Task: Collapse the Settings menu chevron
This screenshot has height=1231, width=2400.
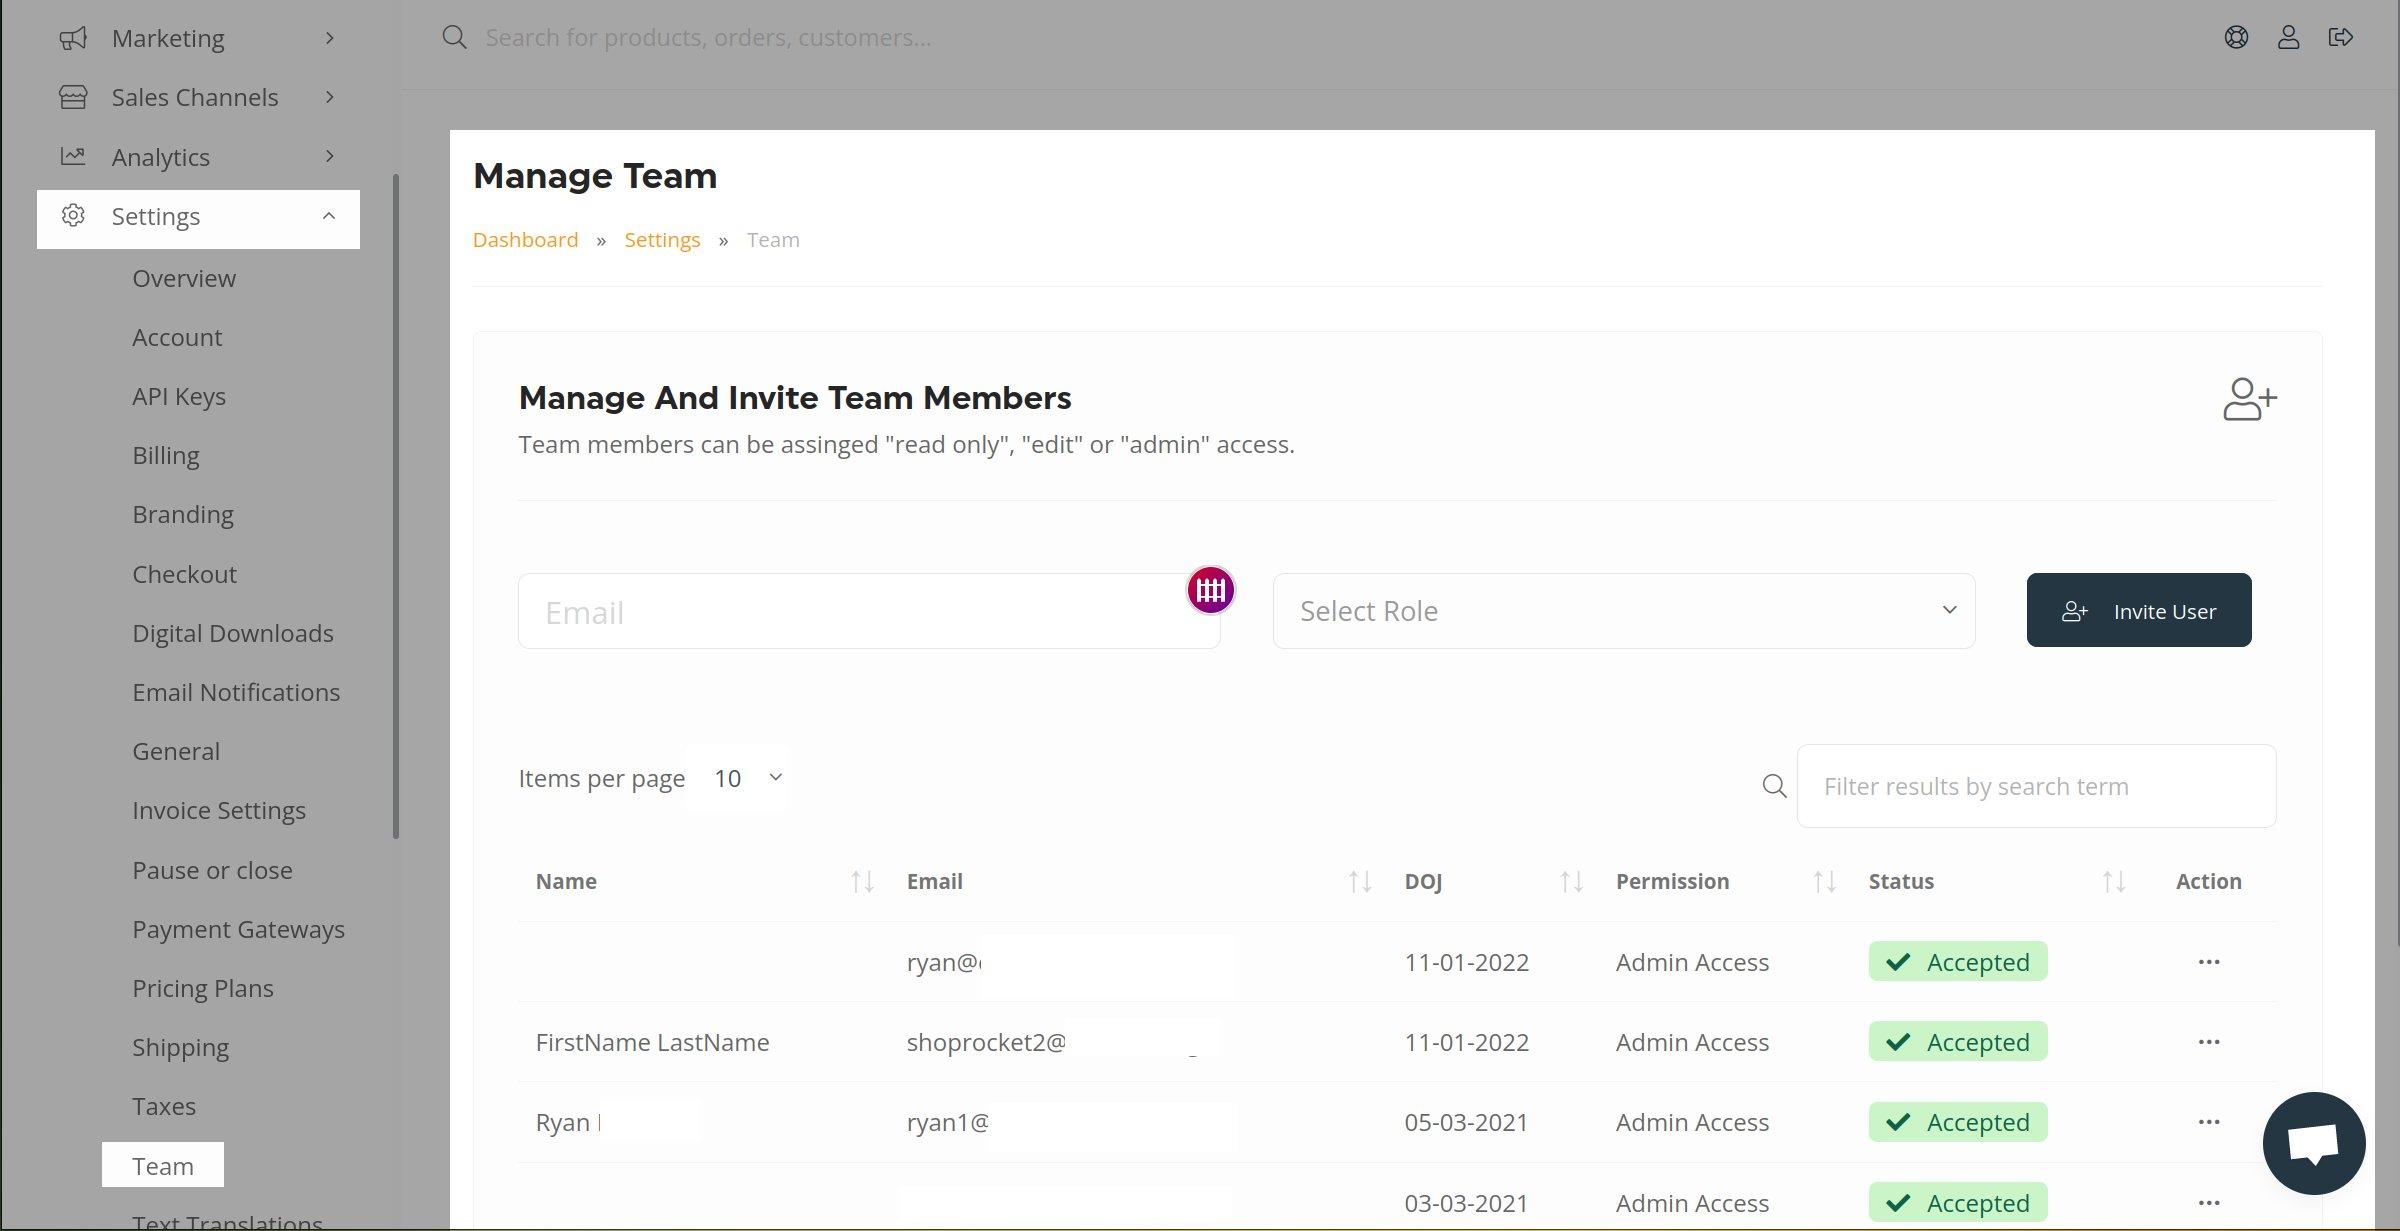Action: 329,216
